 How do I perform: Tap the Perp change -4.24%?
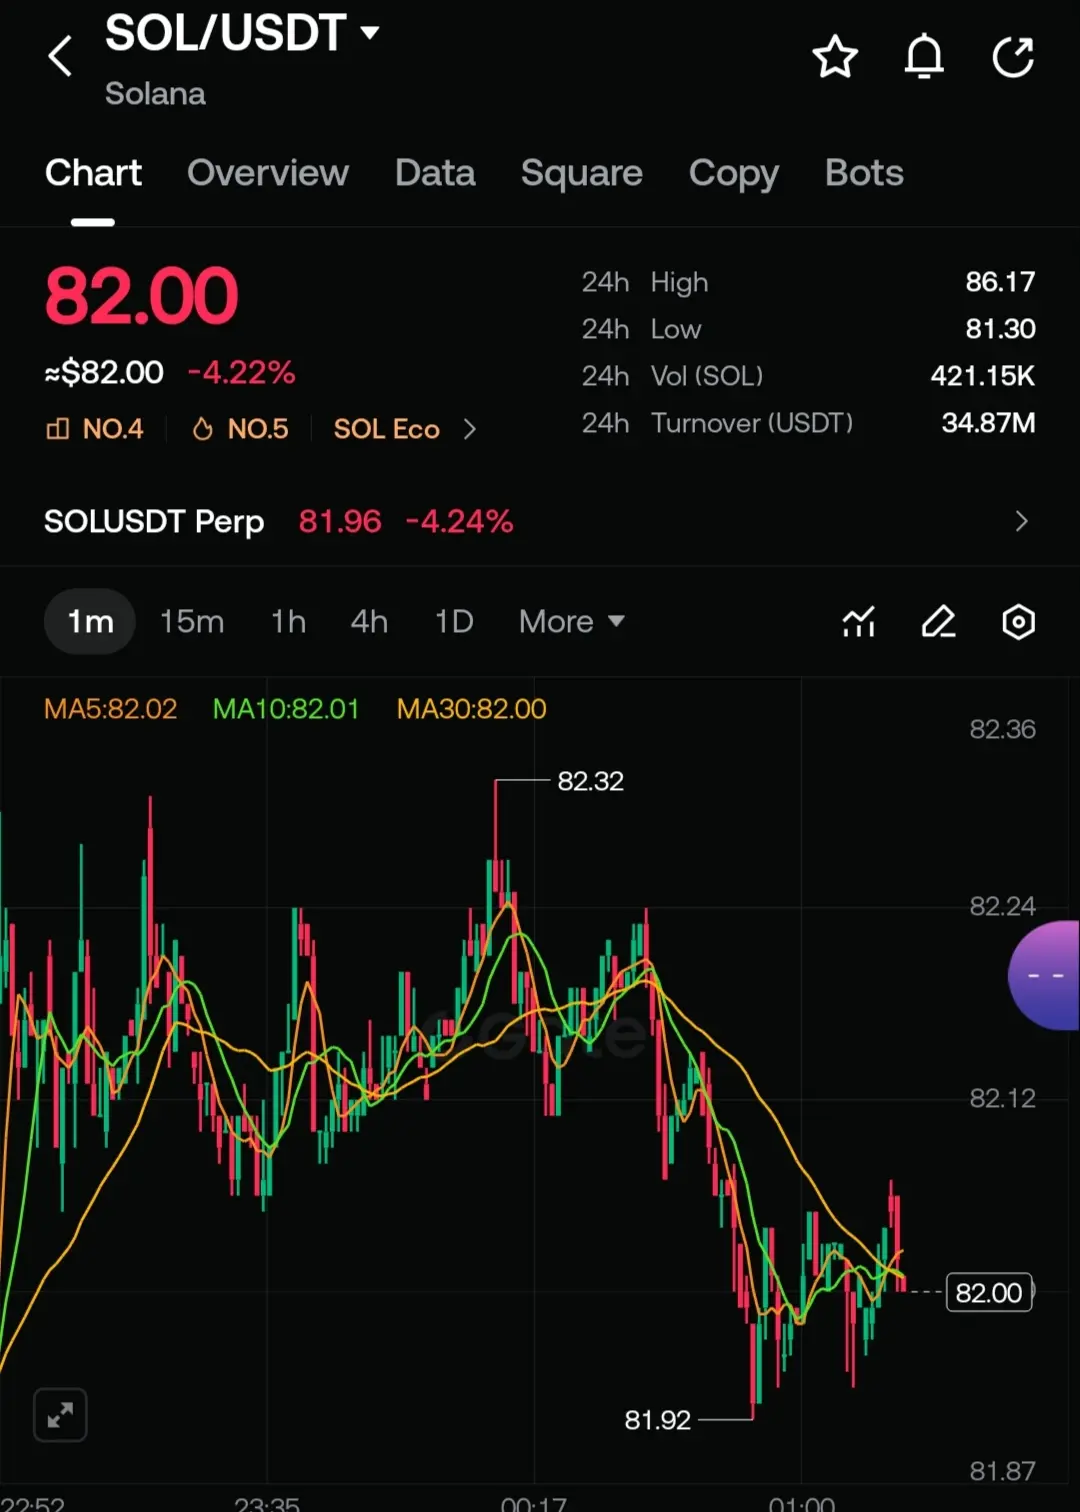[459, 521]
